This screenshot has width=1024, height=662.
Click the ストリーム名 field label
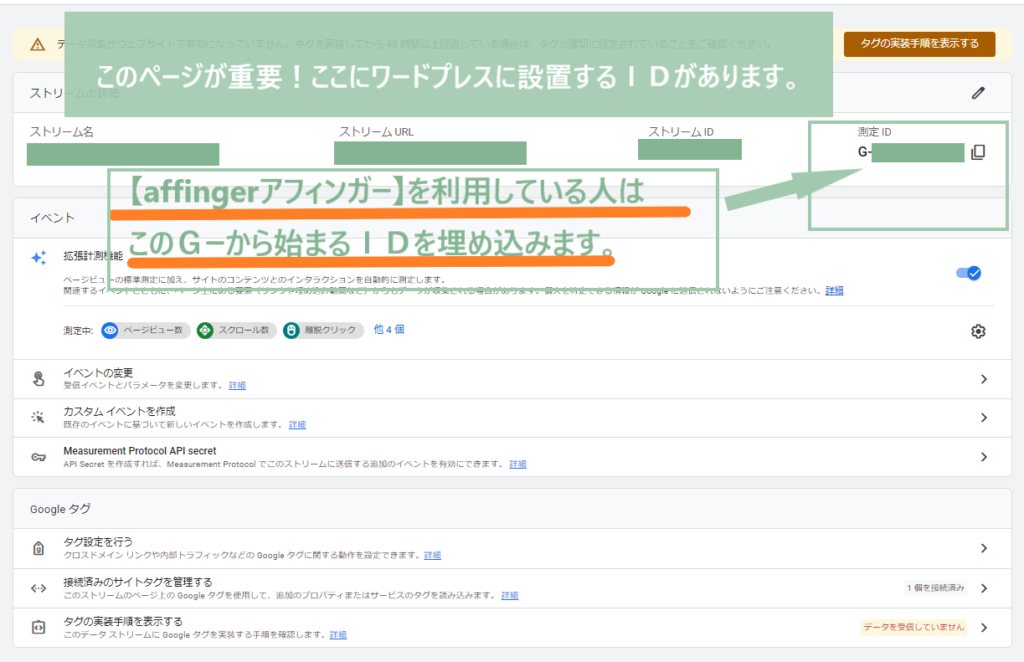pyautogui.click(x=61, y=132)
